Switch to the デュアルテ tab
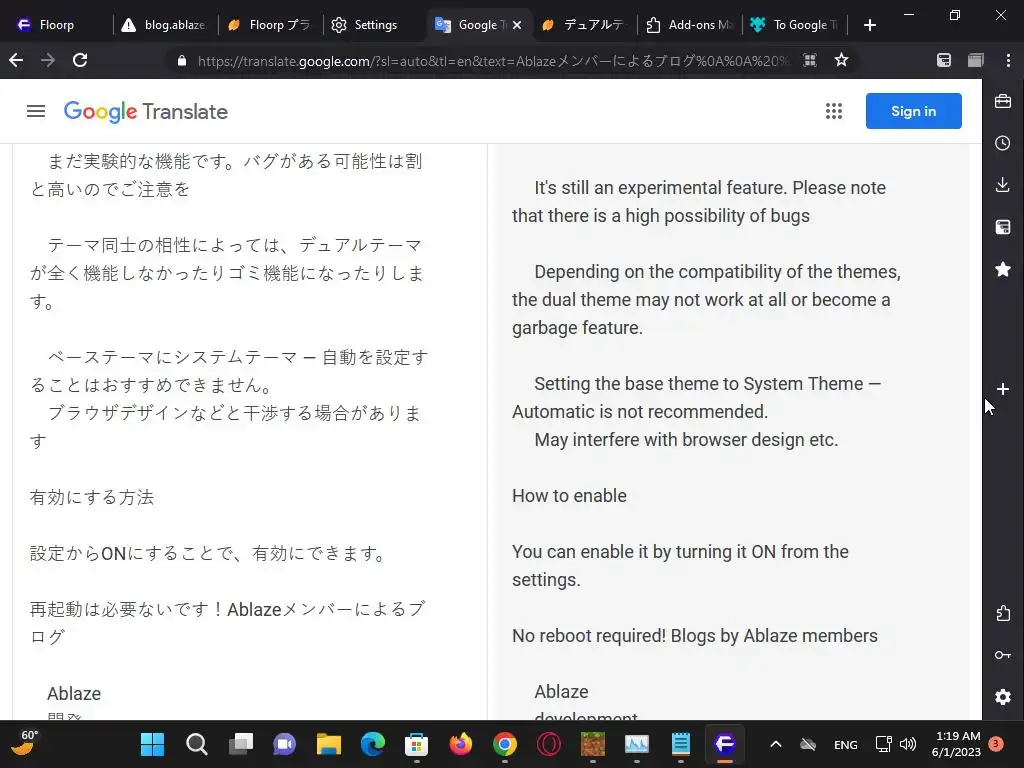1024x768 pixels. click(x=583, y=25)
